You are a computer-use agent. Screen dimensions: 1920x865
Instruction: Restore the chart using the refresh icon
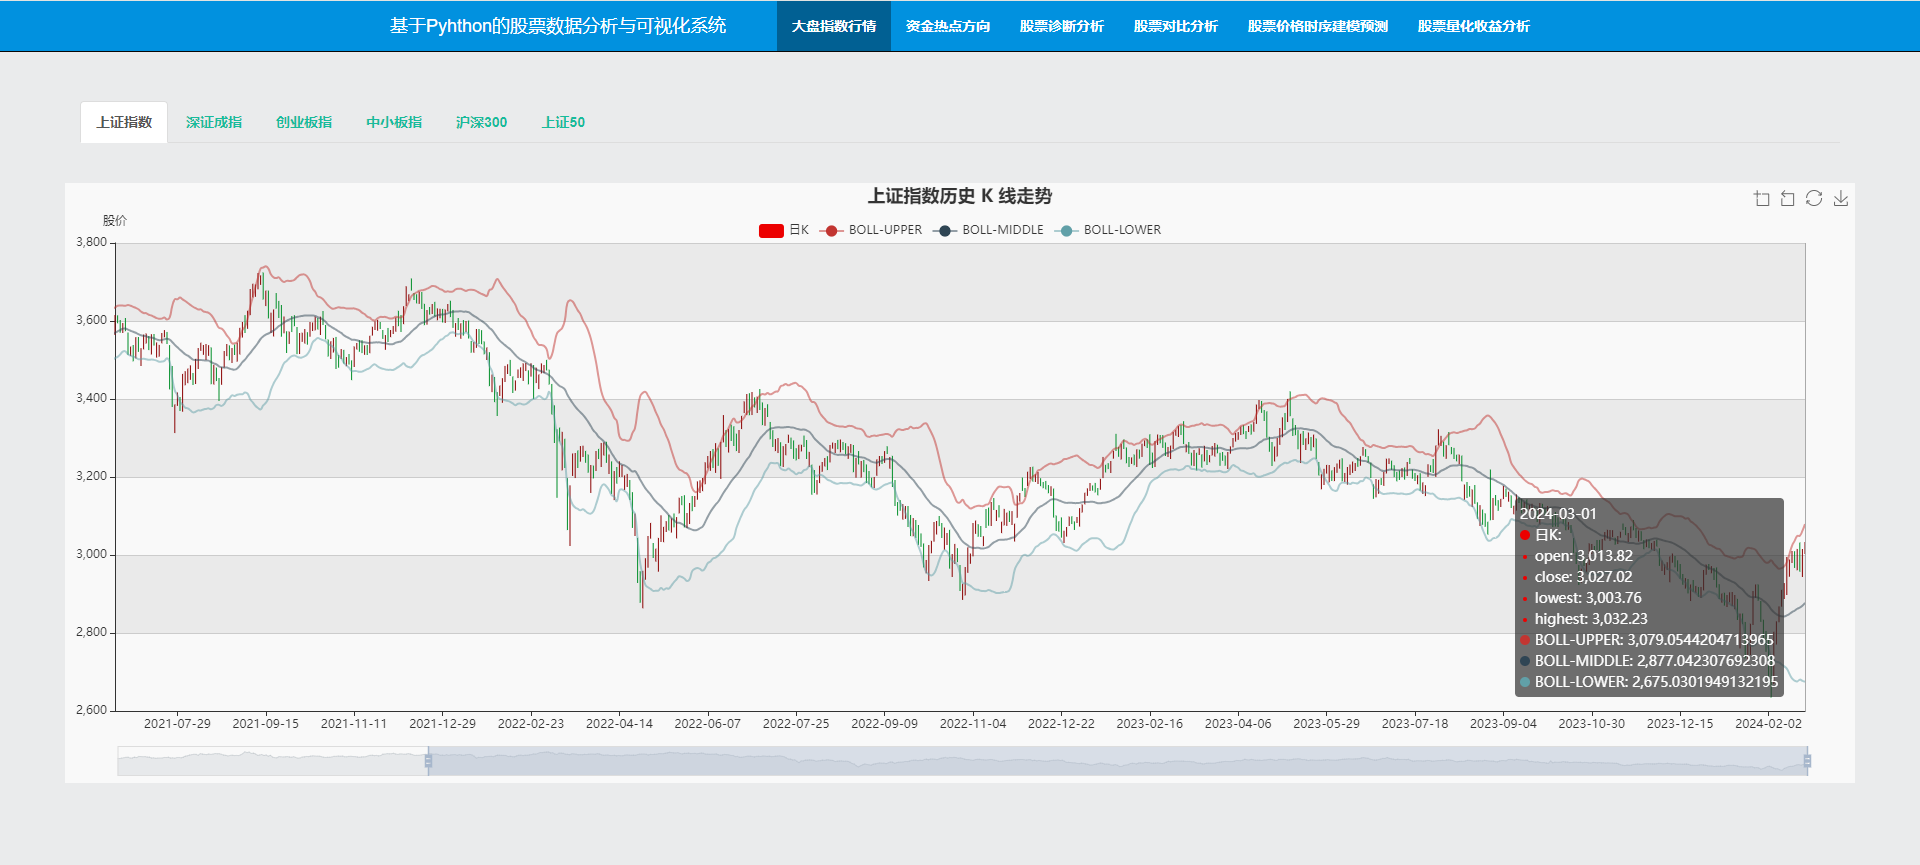[1814, 198]
